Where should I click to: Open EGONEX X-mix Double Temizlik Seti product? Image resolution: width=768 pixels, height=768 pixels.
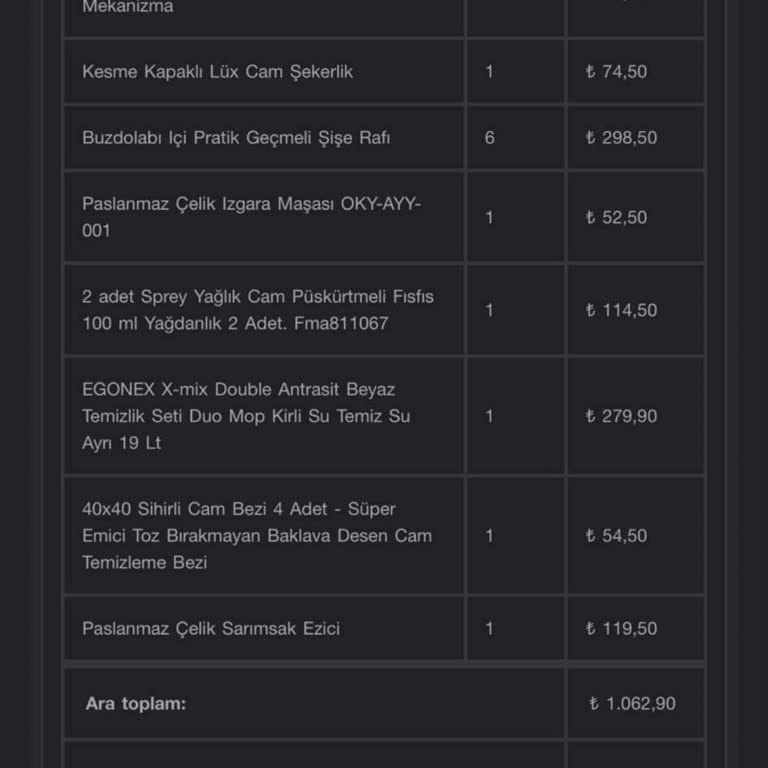pyautogui.click(x=246, y=416)
